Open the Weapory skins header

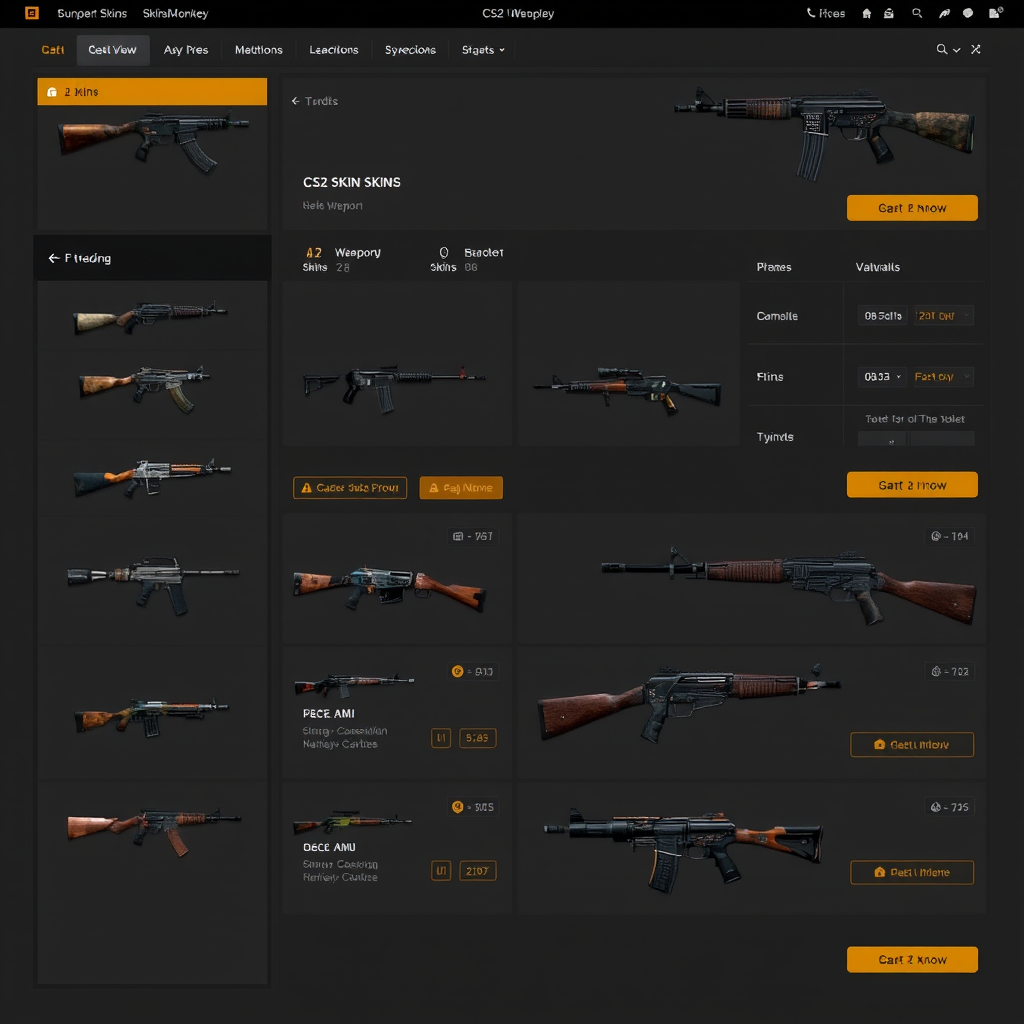[343, 259]
